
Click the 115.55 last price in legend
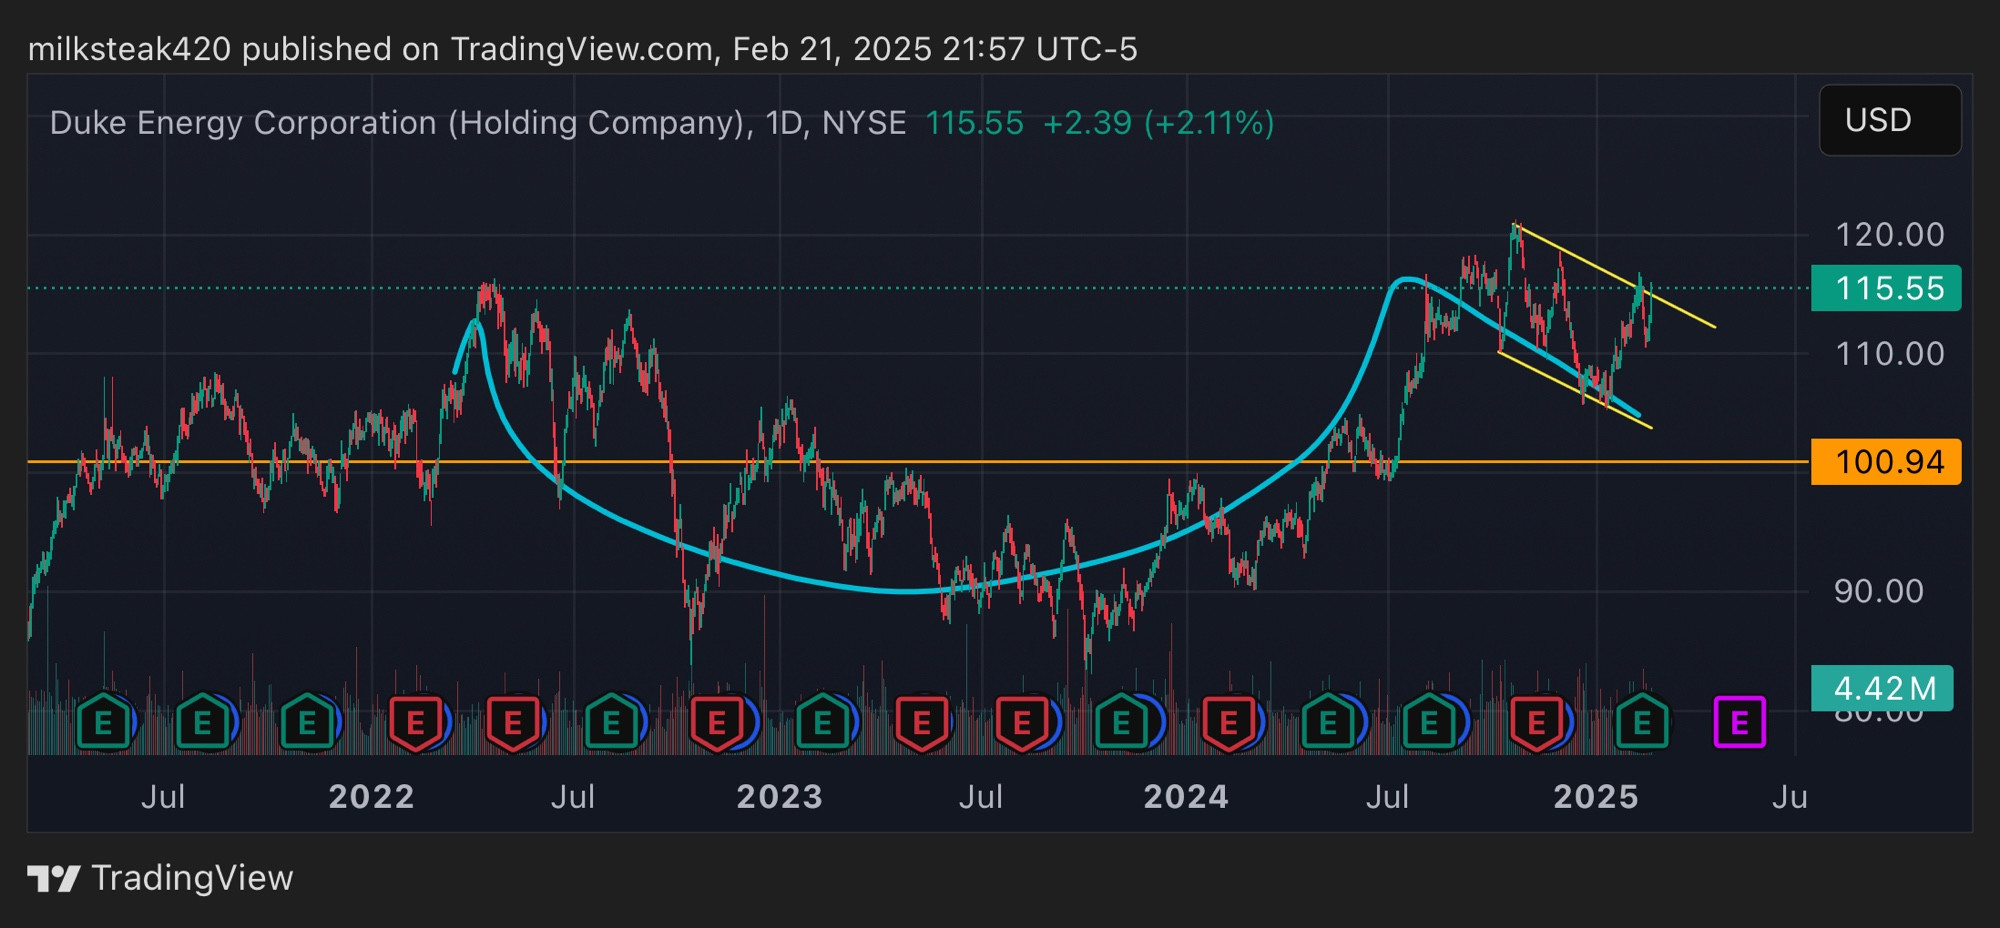coord(974,123)
